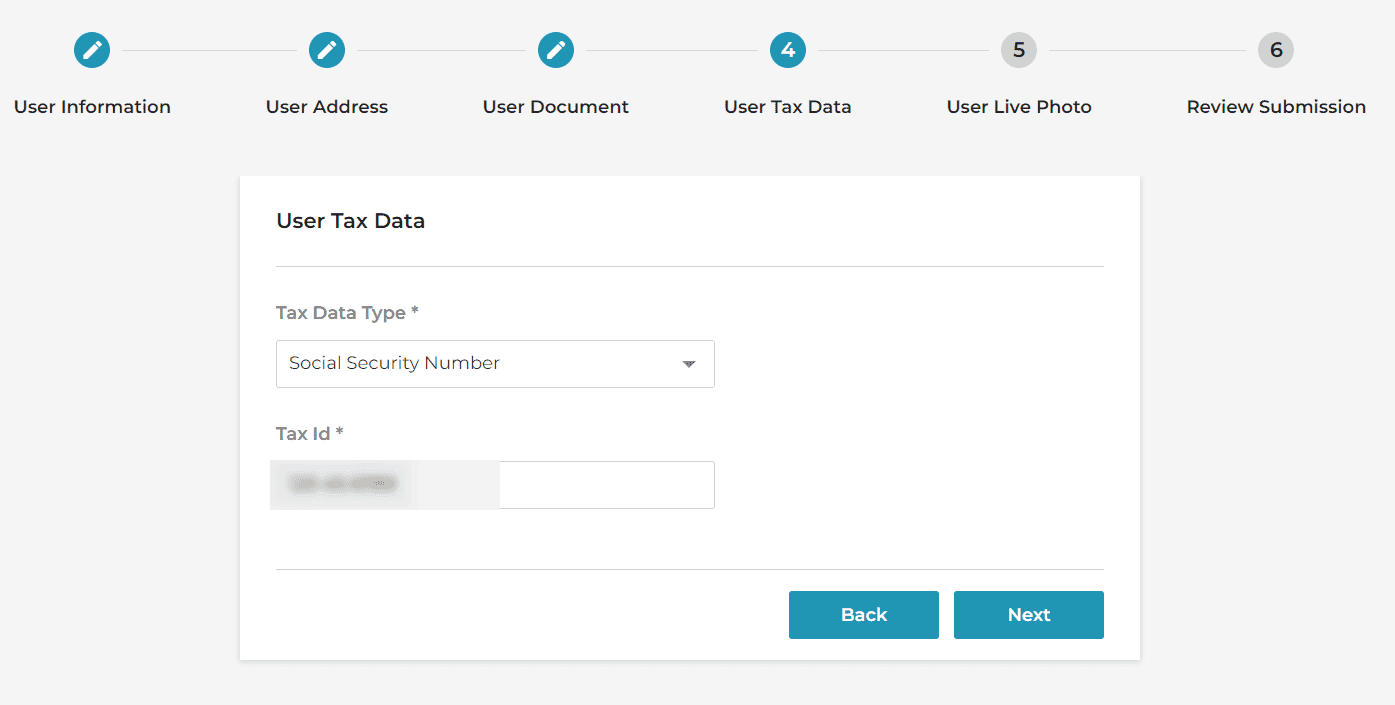Click the User Document pencil step icon
Screen dimensions: 1395x705
(x=556, y=50)
